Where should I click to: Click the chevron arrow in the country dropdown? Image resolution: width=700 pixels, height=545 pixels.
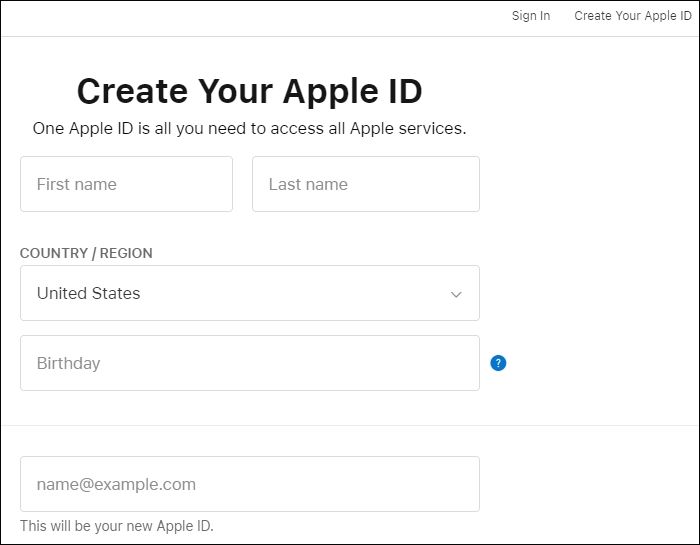click(x=456, y=294)
